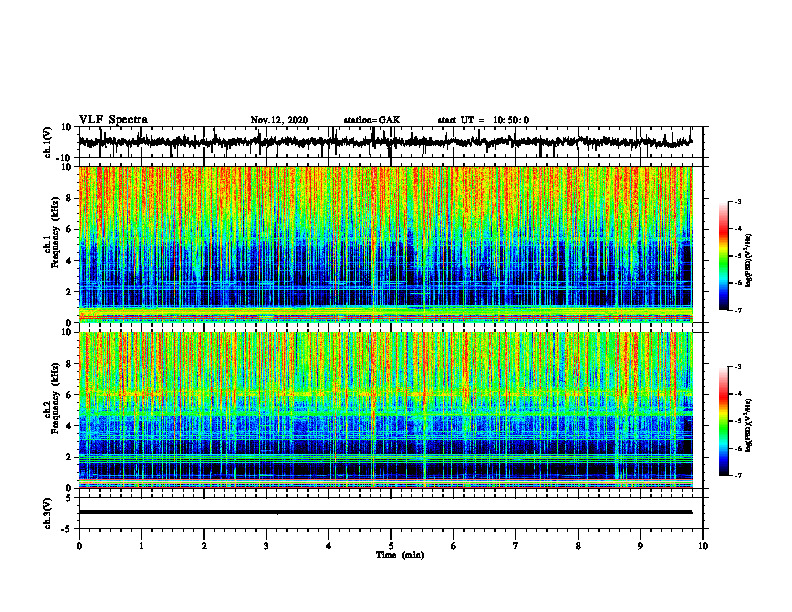The width and height of the screenshot is (792, 612).
Task: Click time axis tick label "9"
Action: click(640, 546)
